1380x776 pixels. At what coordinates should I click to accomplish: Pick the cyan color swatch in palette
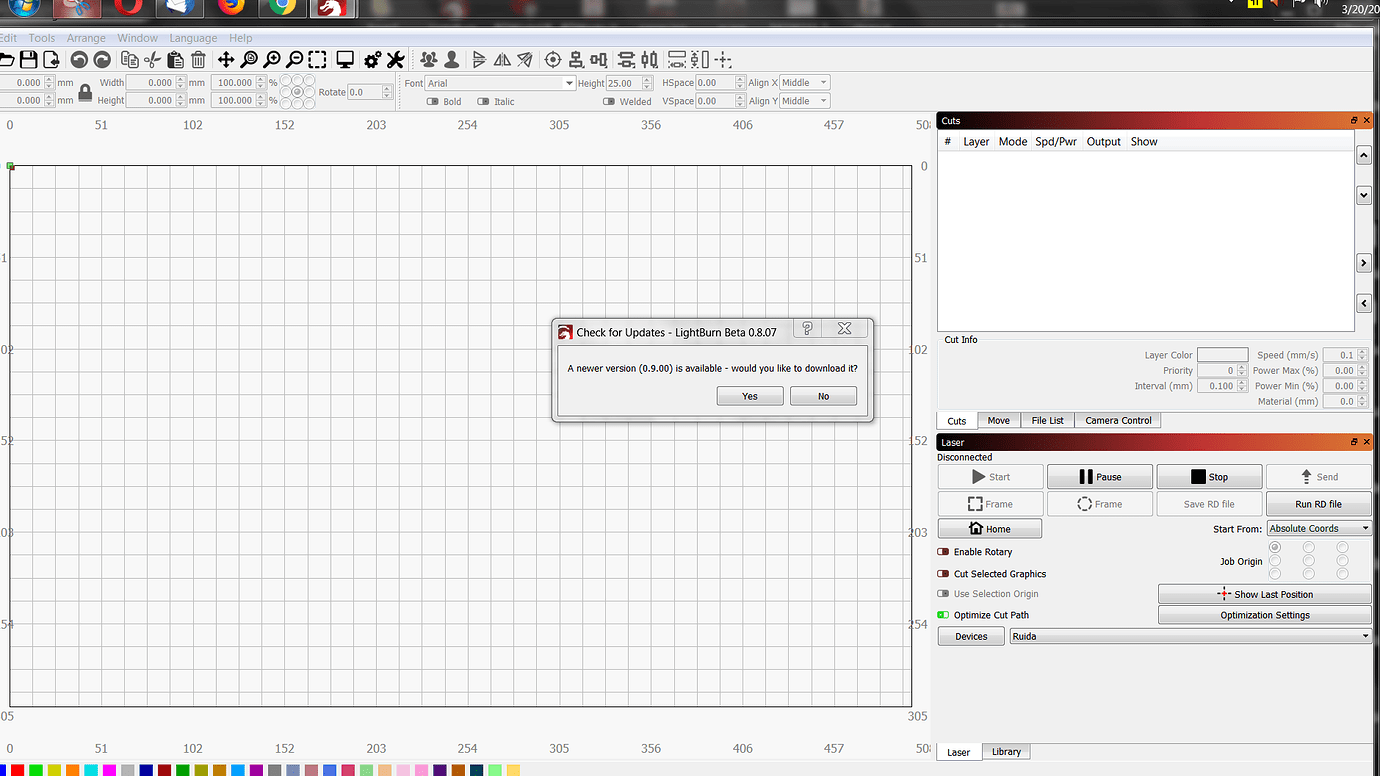tap(90, 770)
